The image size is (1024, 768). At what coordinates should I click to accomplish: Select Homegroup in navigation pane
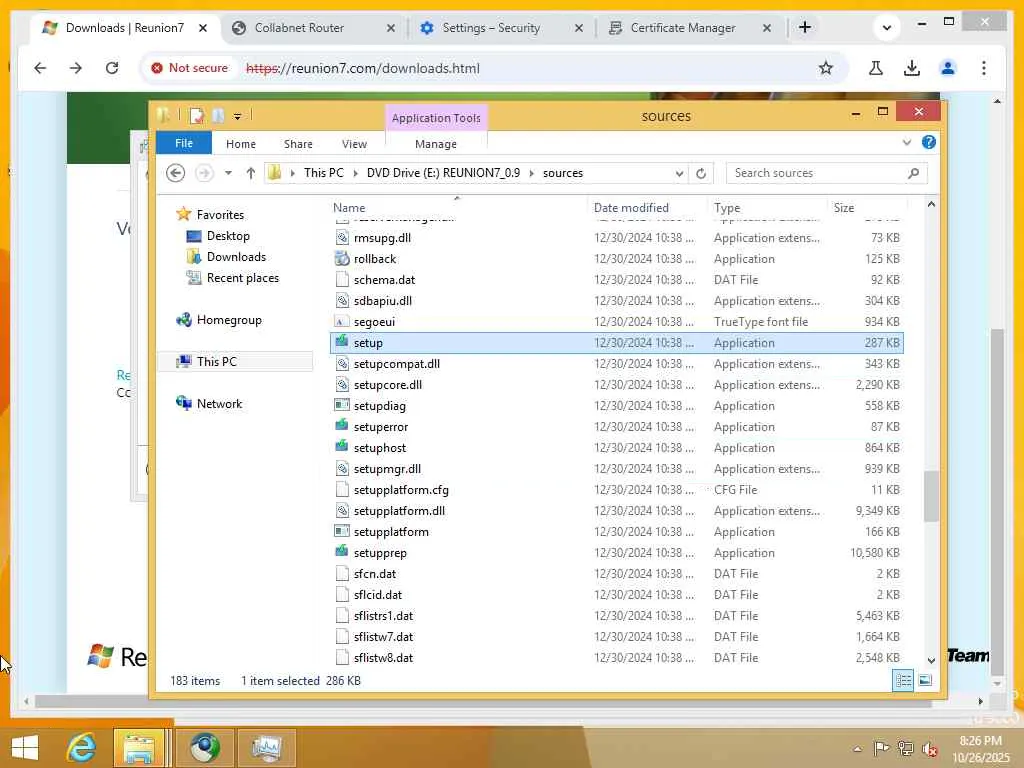coord(229,320)
